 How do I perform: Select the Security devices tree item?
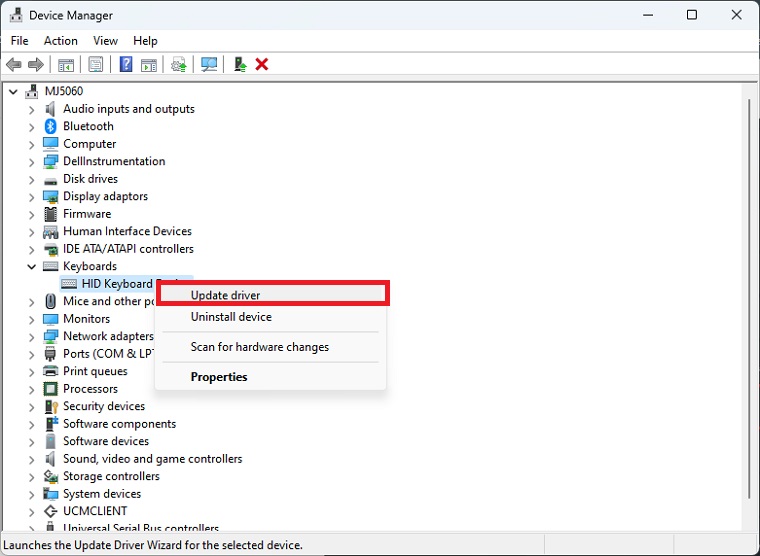pos(104,406)
